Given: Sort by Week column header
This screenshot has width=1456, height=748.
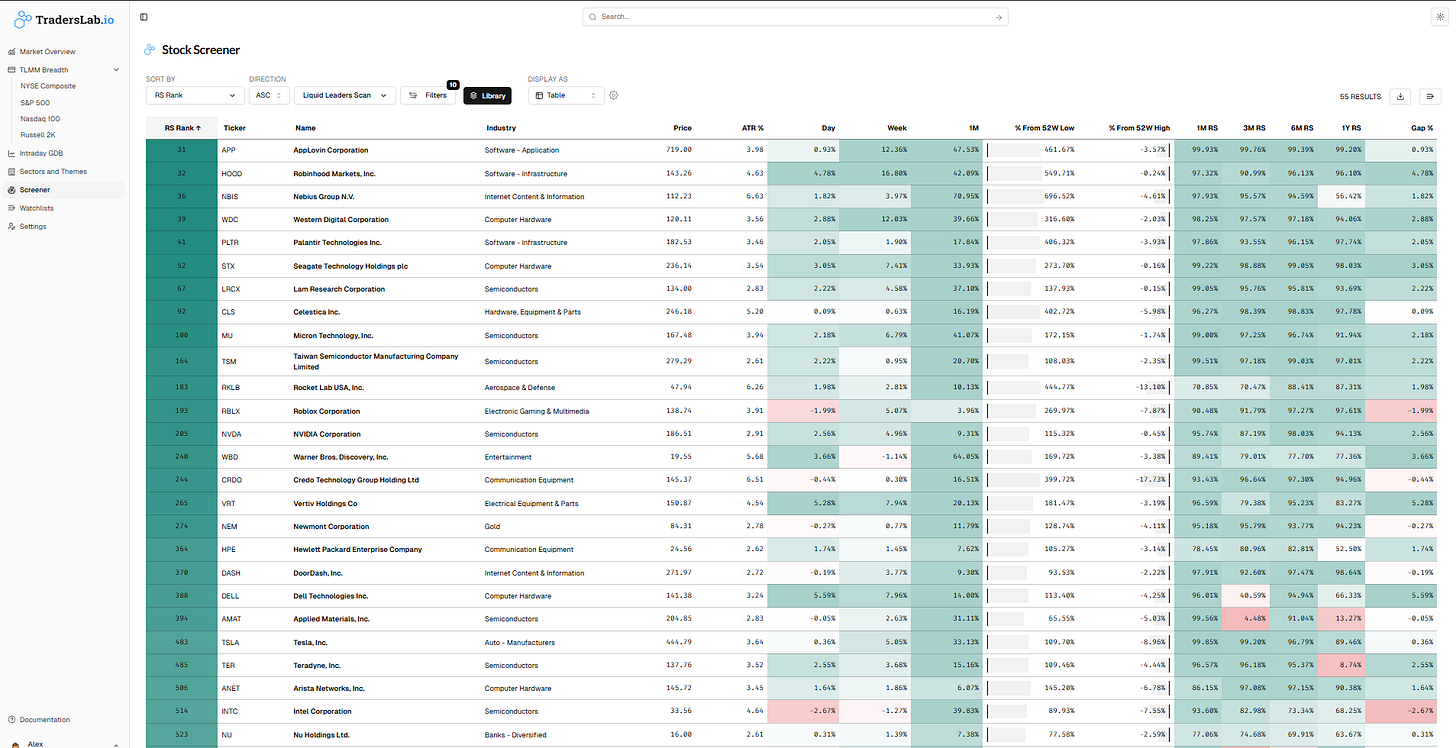Looking at the screenshot, I should tap(897, 128).
